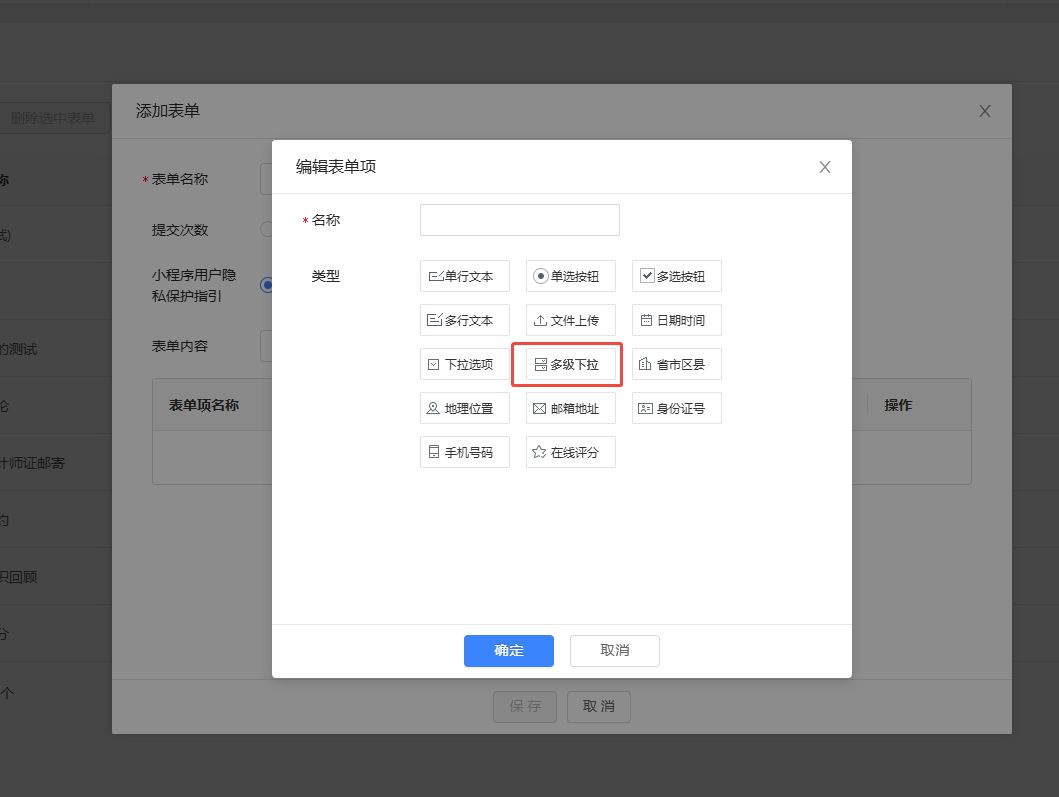The width and height of the screenshot is (1059, 797).
Task: Pick the 邮箱地址 email type
Action: 570,408
